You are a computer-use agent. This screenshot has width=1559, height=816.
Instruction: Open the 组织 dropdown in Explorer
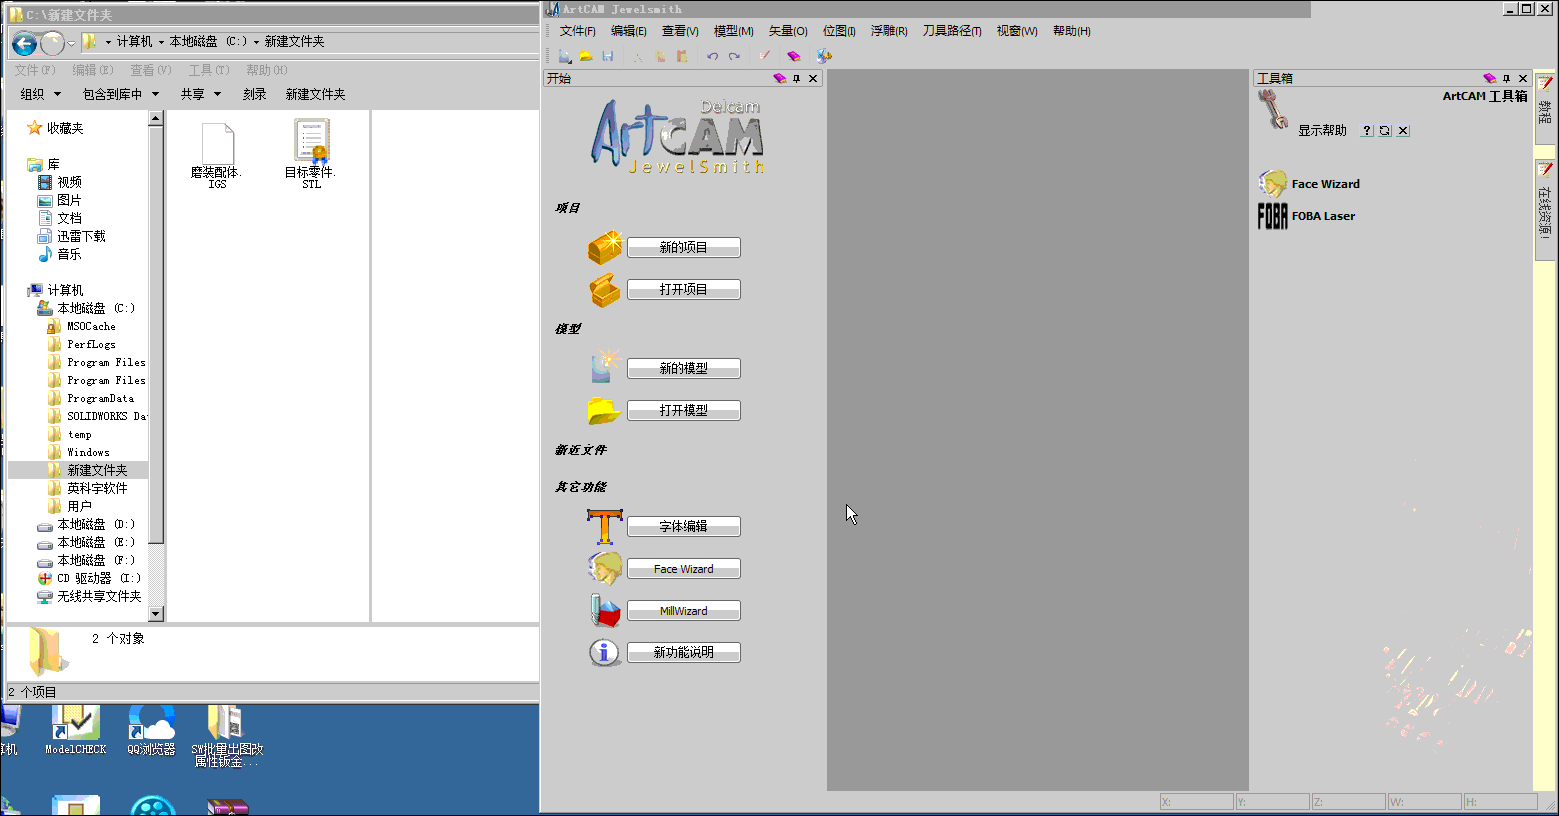[41, 94]
